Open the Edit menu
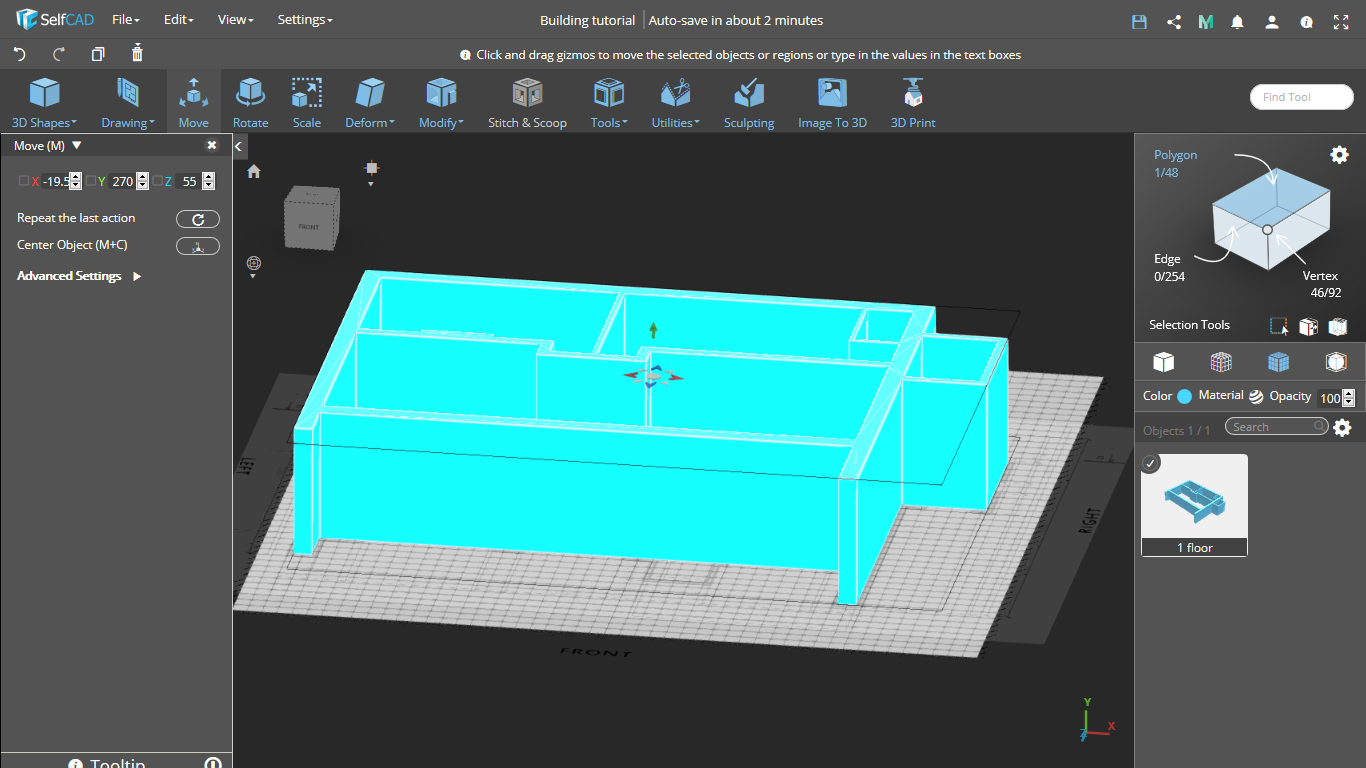1366x768 pixels. tap(178, 20)
